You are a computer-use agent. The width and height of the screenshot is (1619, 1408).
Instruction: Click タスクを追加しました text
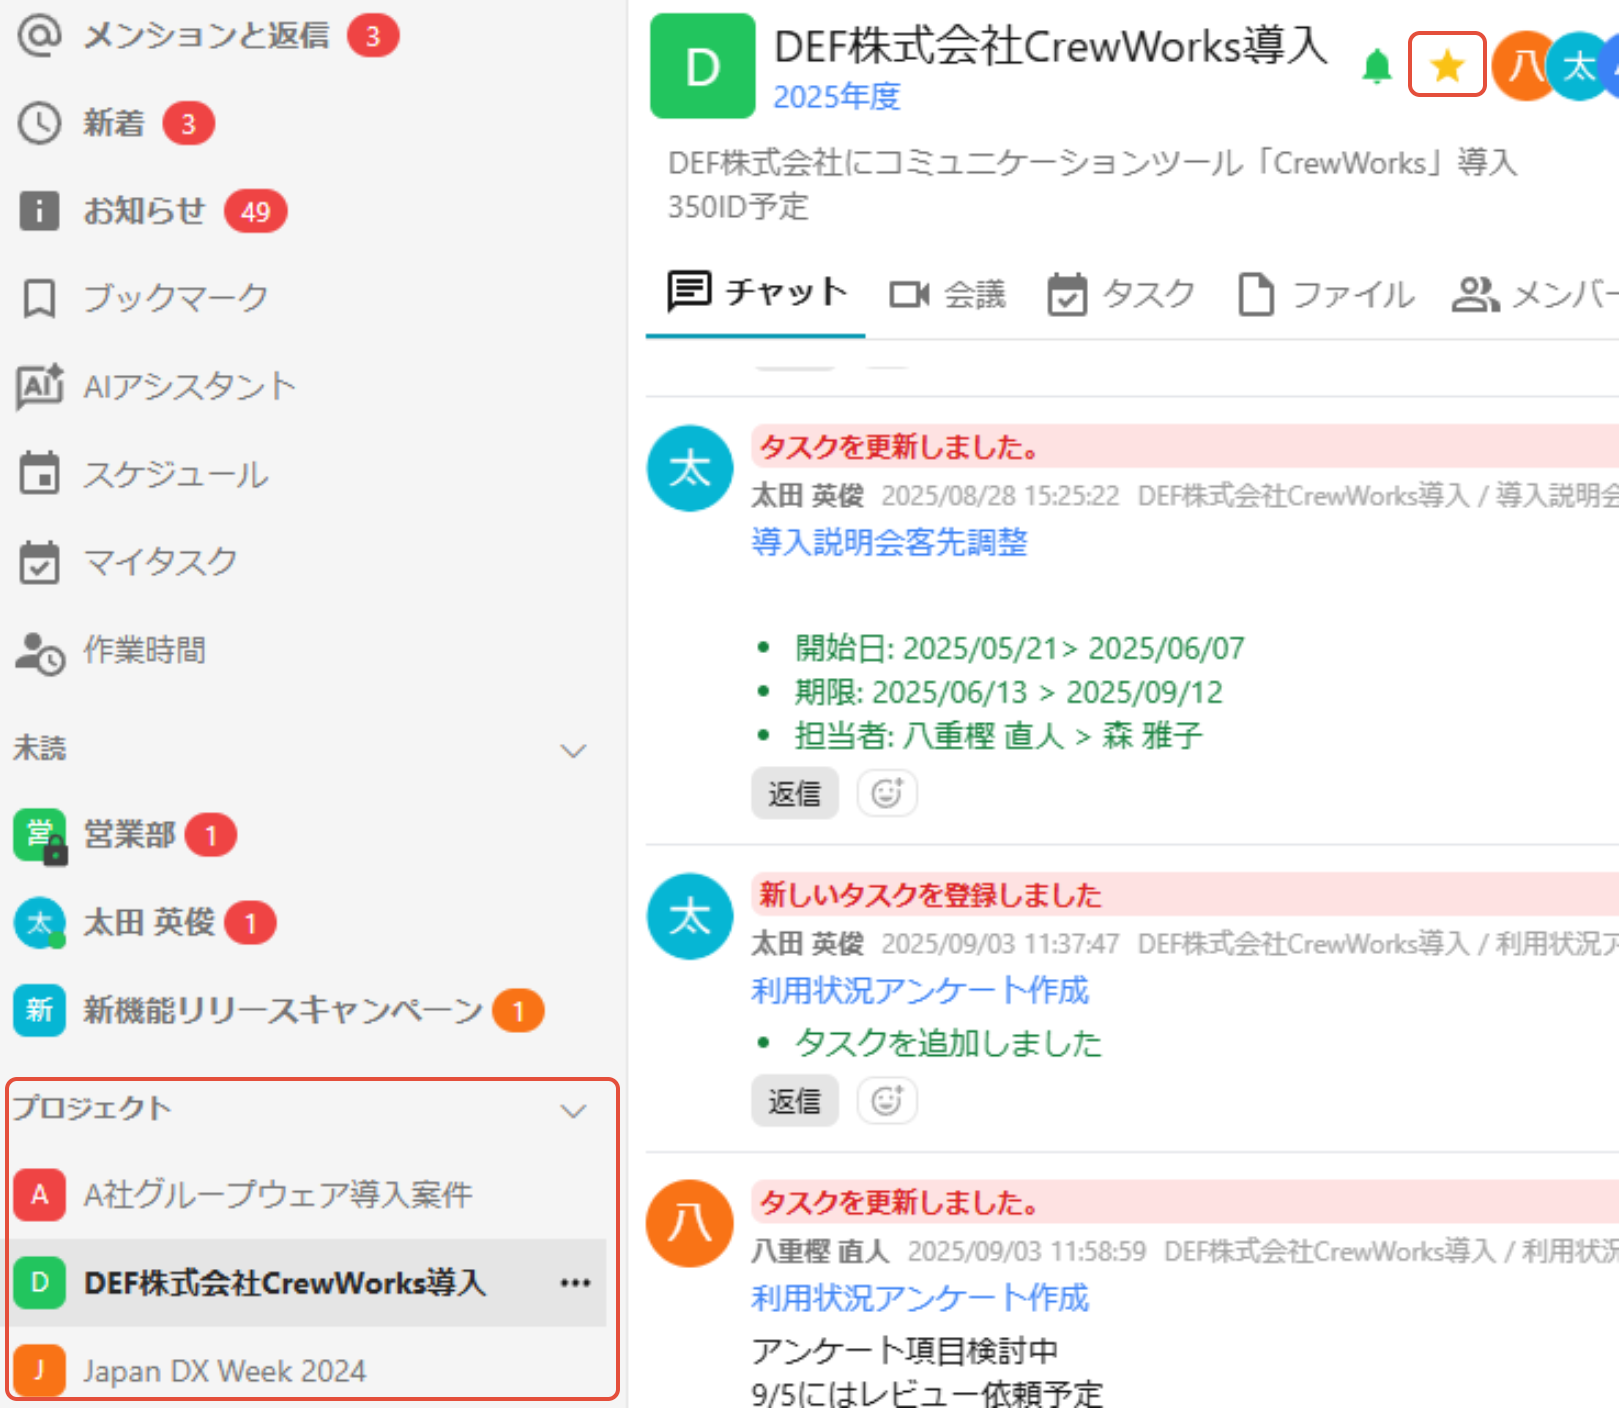click(x=948, y=1043)
